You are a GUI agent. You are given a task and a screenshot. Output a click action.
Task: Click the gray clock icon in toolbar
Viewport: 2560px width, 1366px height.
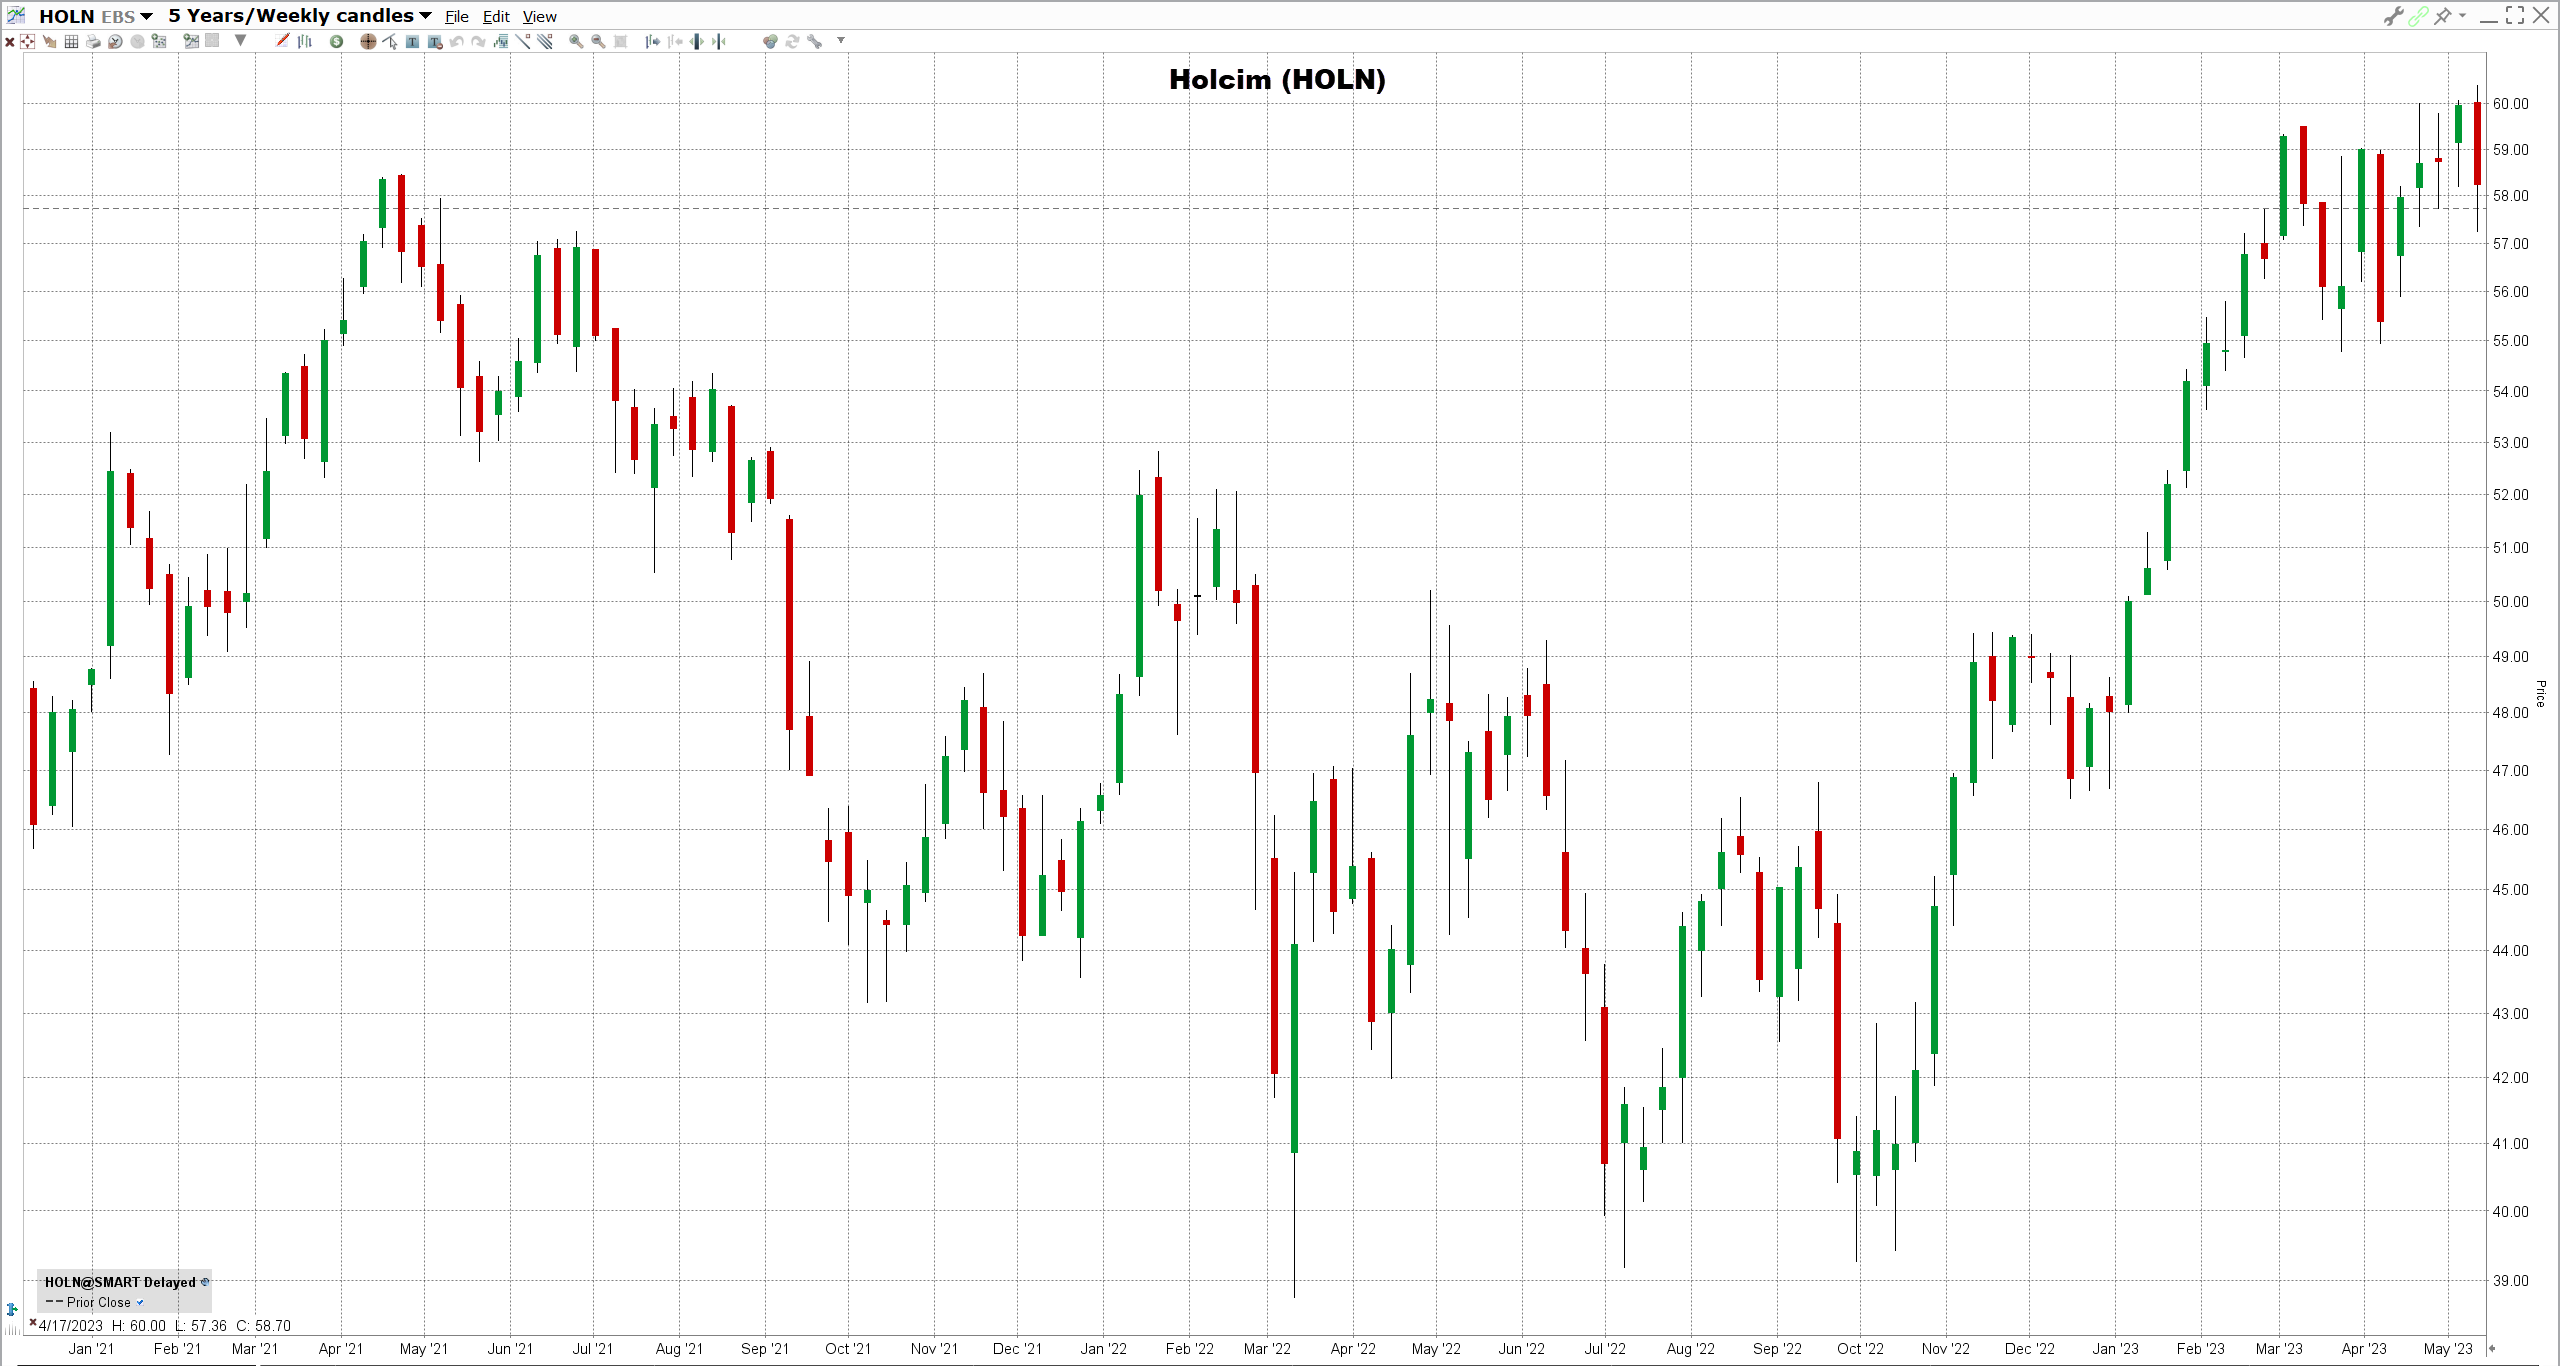click(x=137, y=42)
